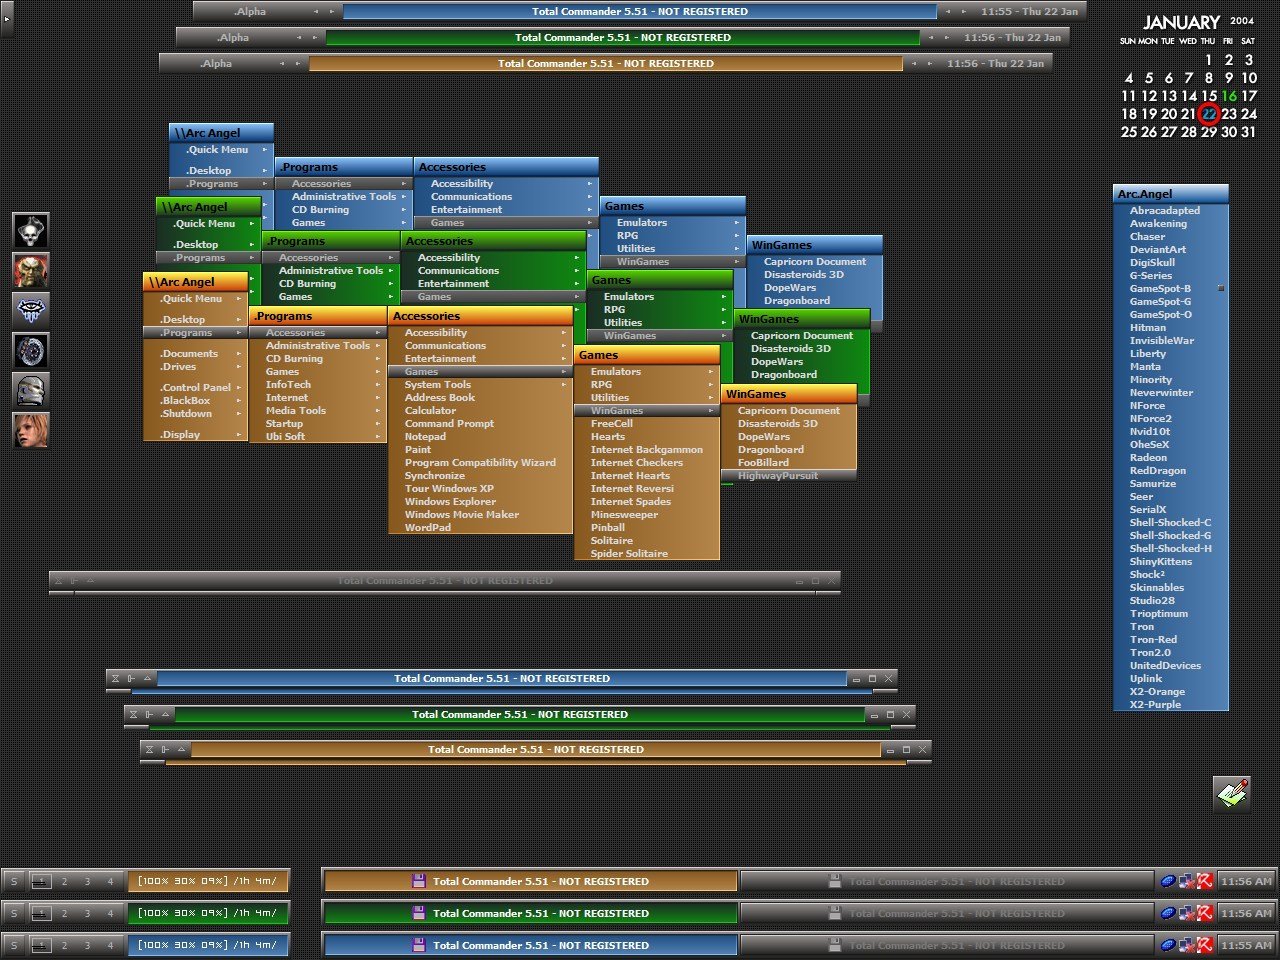Activate inactive Total Commander task on orange taskbar
Viewport: 1280px width, 960px height.
click(x=946, y=881)
